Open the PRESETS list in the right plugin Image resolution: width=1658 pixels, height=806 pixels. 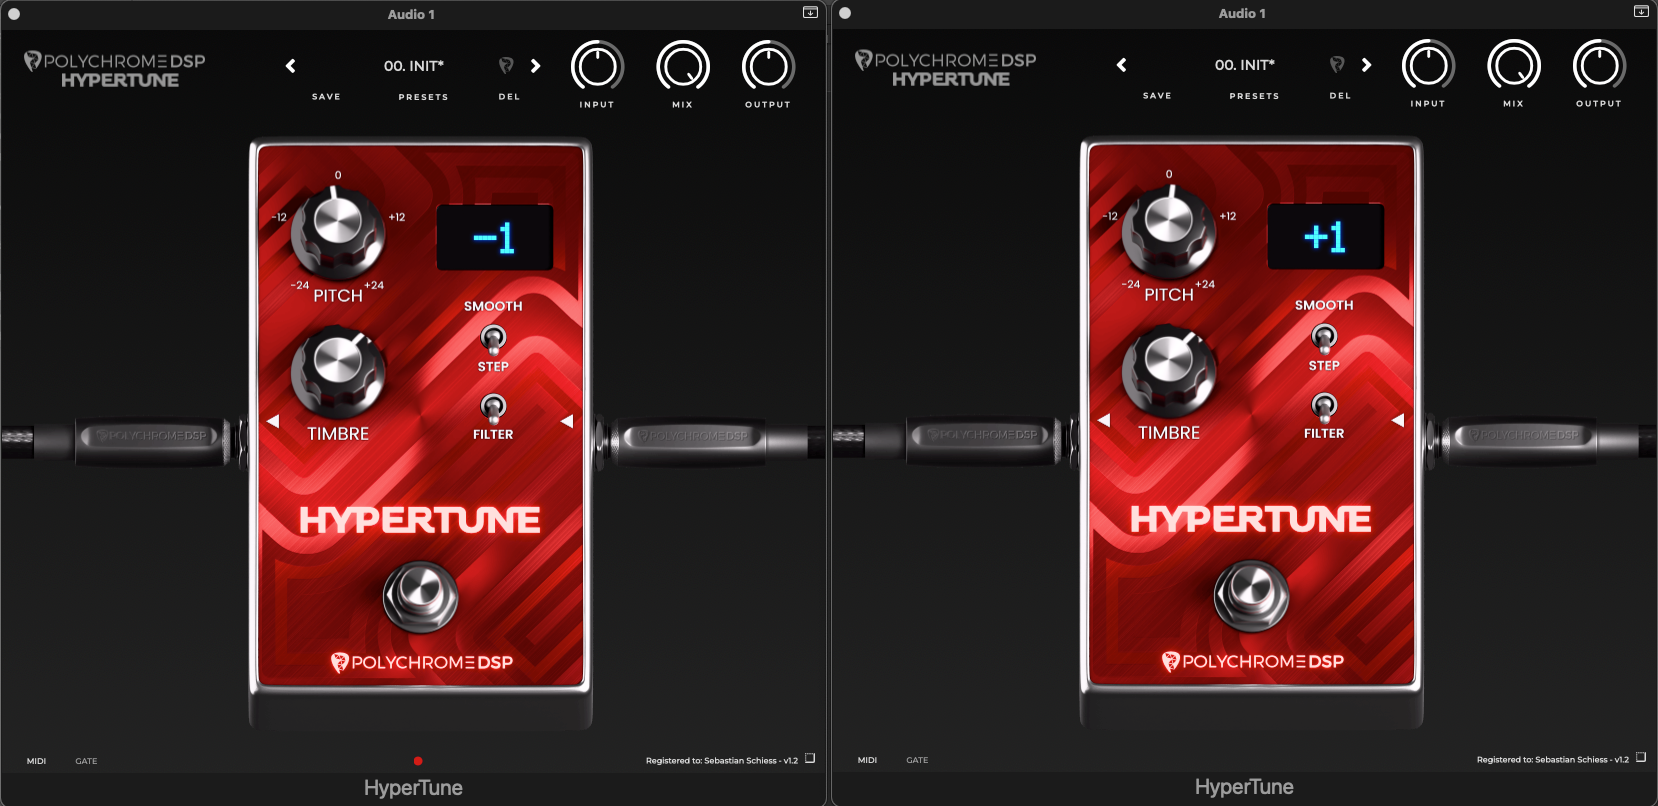pyautogui.click(x=1254, y=96)
